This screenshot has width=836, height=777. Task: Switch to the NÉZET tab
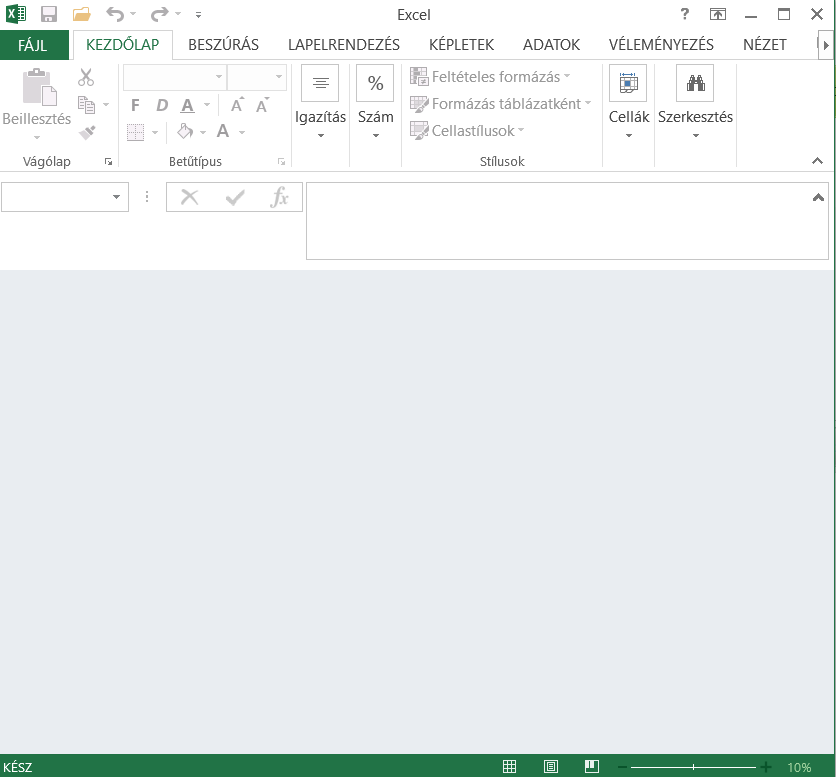765,45
